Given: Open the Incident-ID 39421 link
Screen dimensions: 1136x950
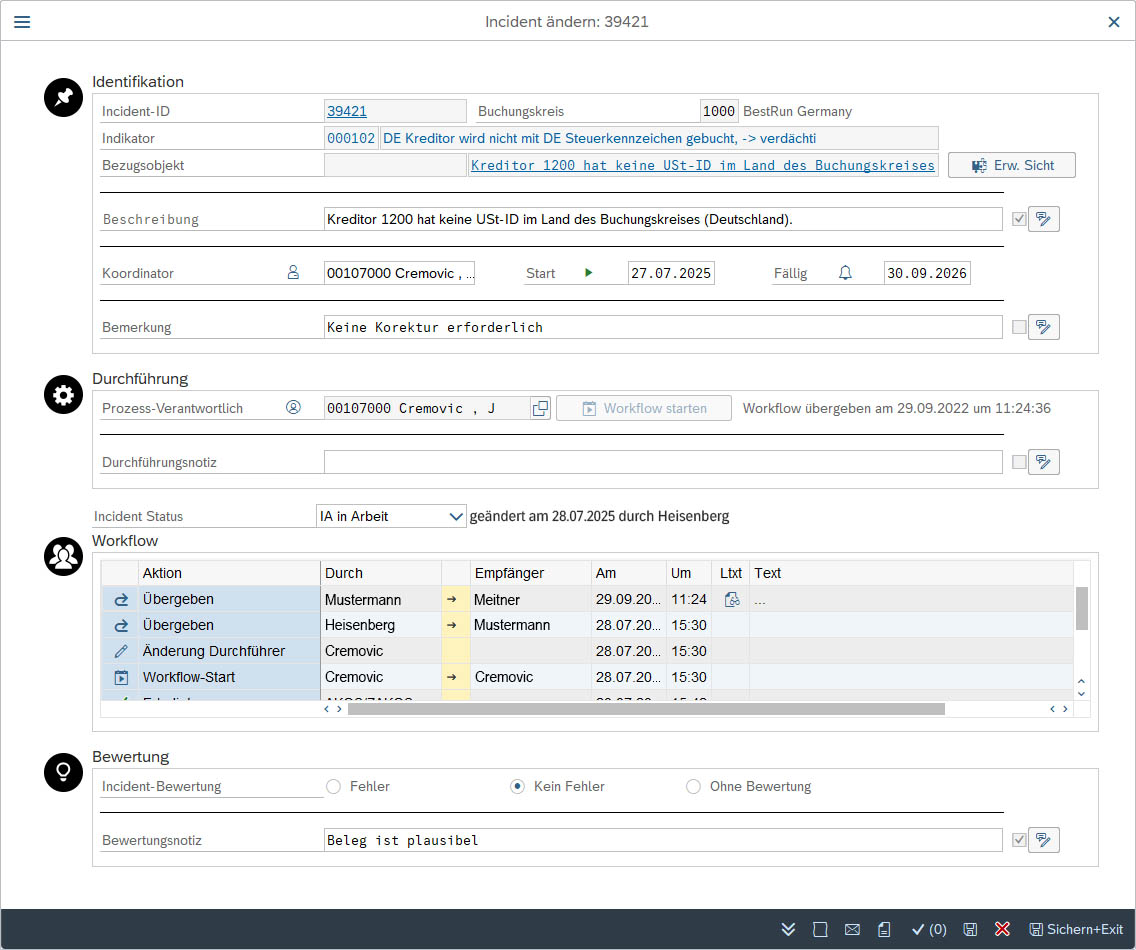Looking at the screenshot, I should point(346,111).
